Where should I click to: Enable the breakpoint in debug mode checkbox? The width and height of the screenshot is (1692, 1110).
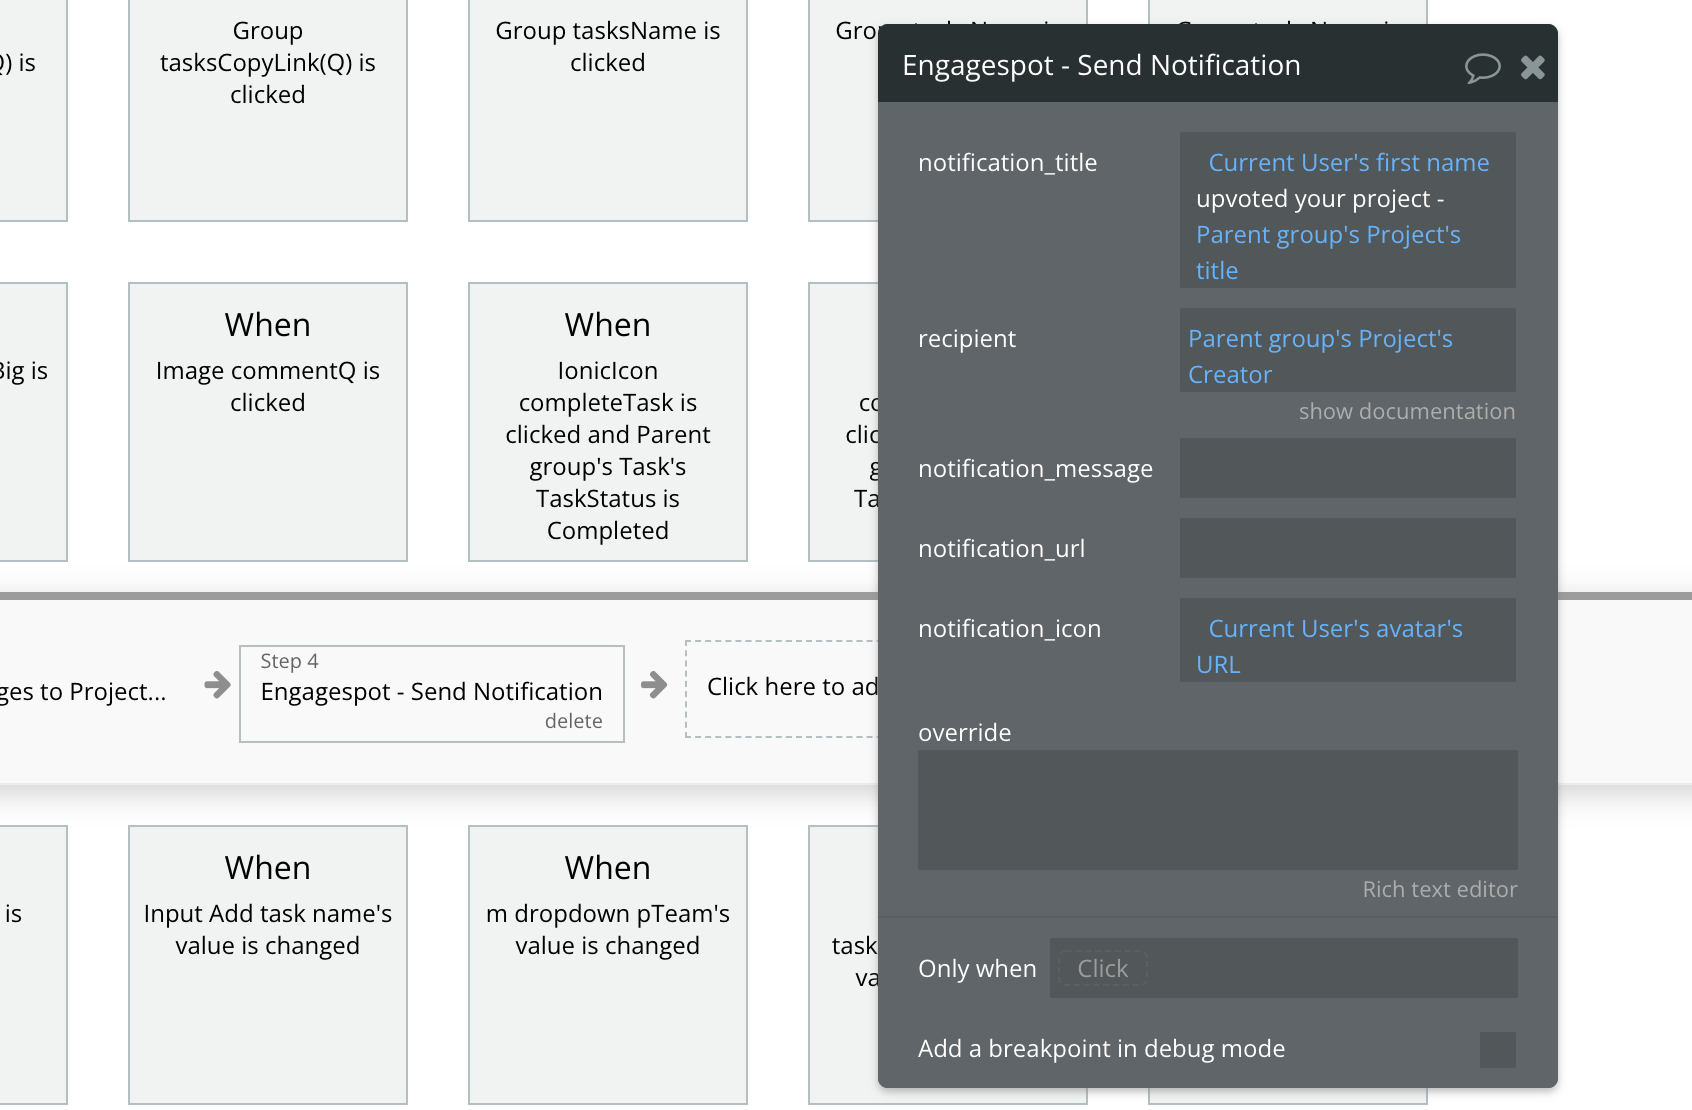point(1497,1050)
